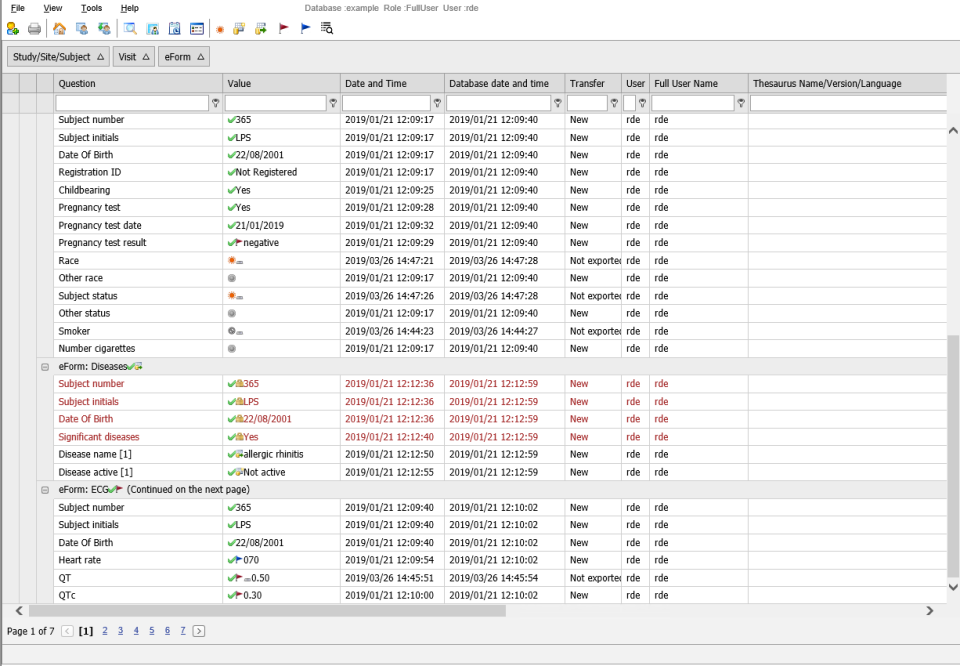The height and width of the screenshot is (666, 960).
Task: Open the Tools menu
Action: [x=91, y=8]
